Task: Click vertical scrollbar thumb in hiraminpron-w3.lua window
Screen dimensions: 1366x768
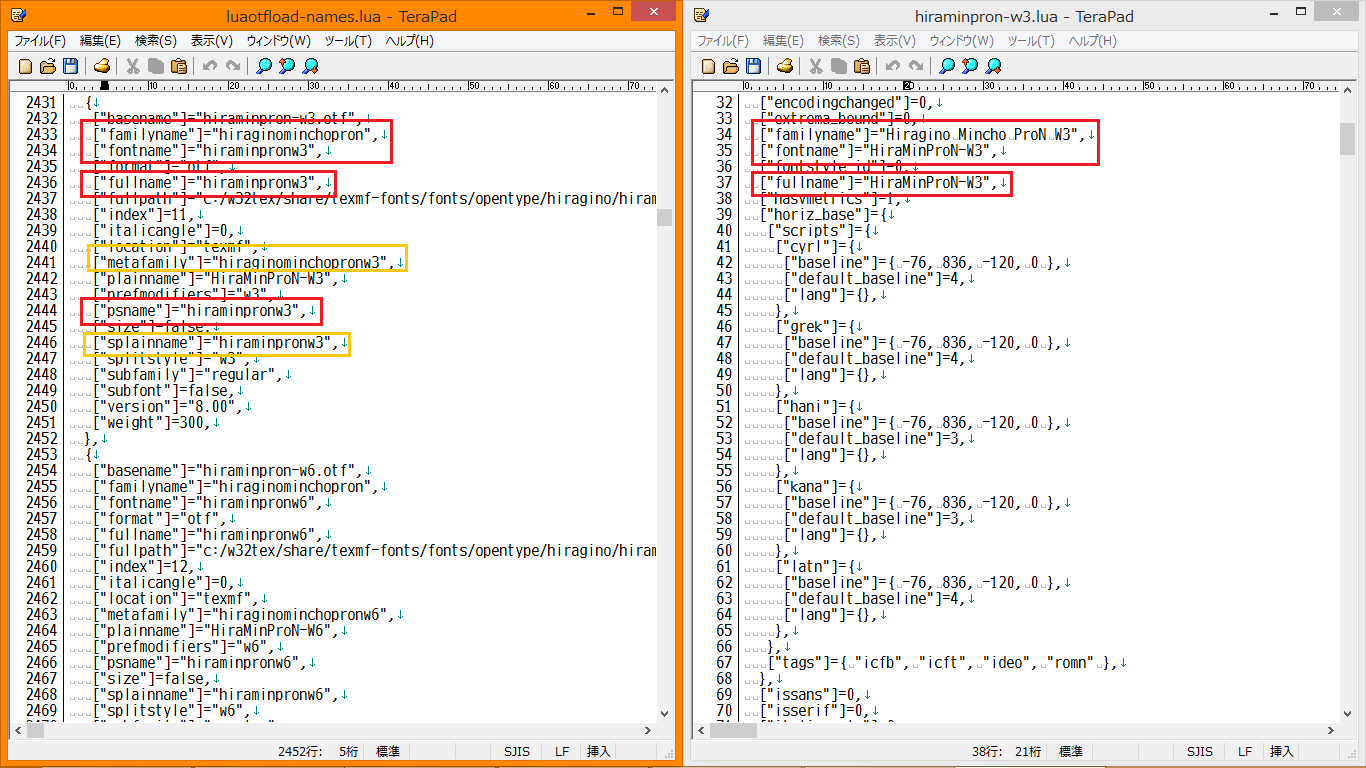Action: point(1348,139)
